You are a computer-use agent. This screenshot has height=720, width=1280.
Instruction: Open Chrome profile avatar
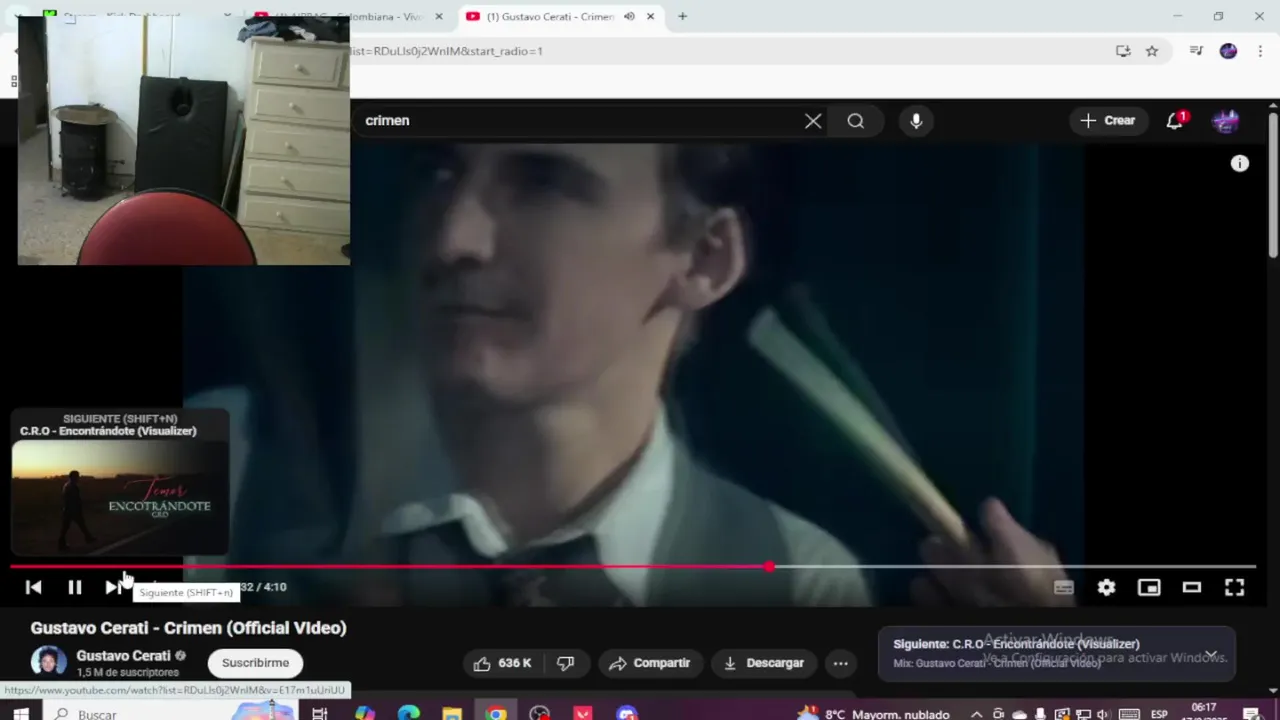pyautogui.click(x=1228, y=51)
